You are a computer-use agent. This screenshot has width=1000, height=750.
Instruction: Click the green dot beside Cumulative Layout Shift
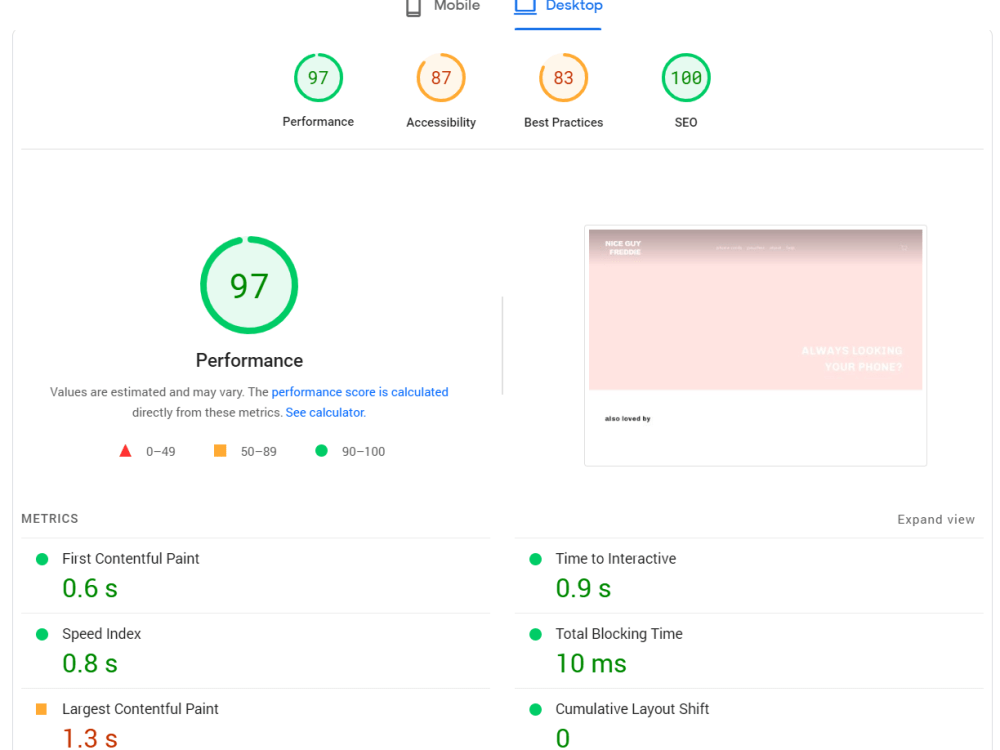pos(536,709)
